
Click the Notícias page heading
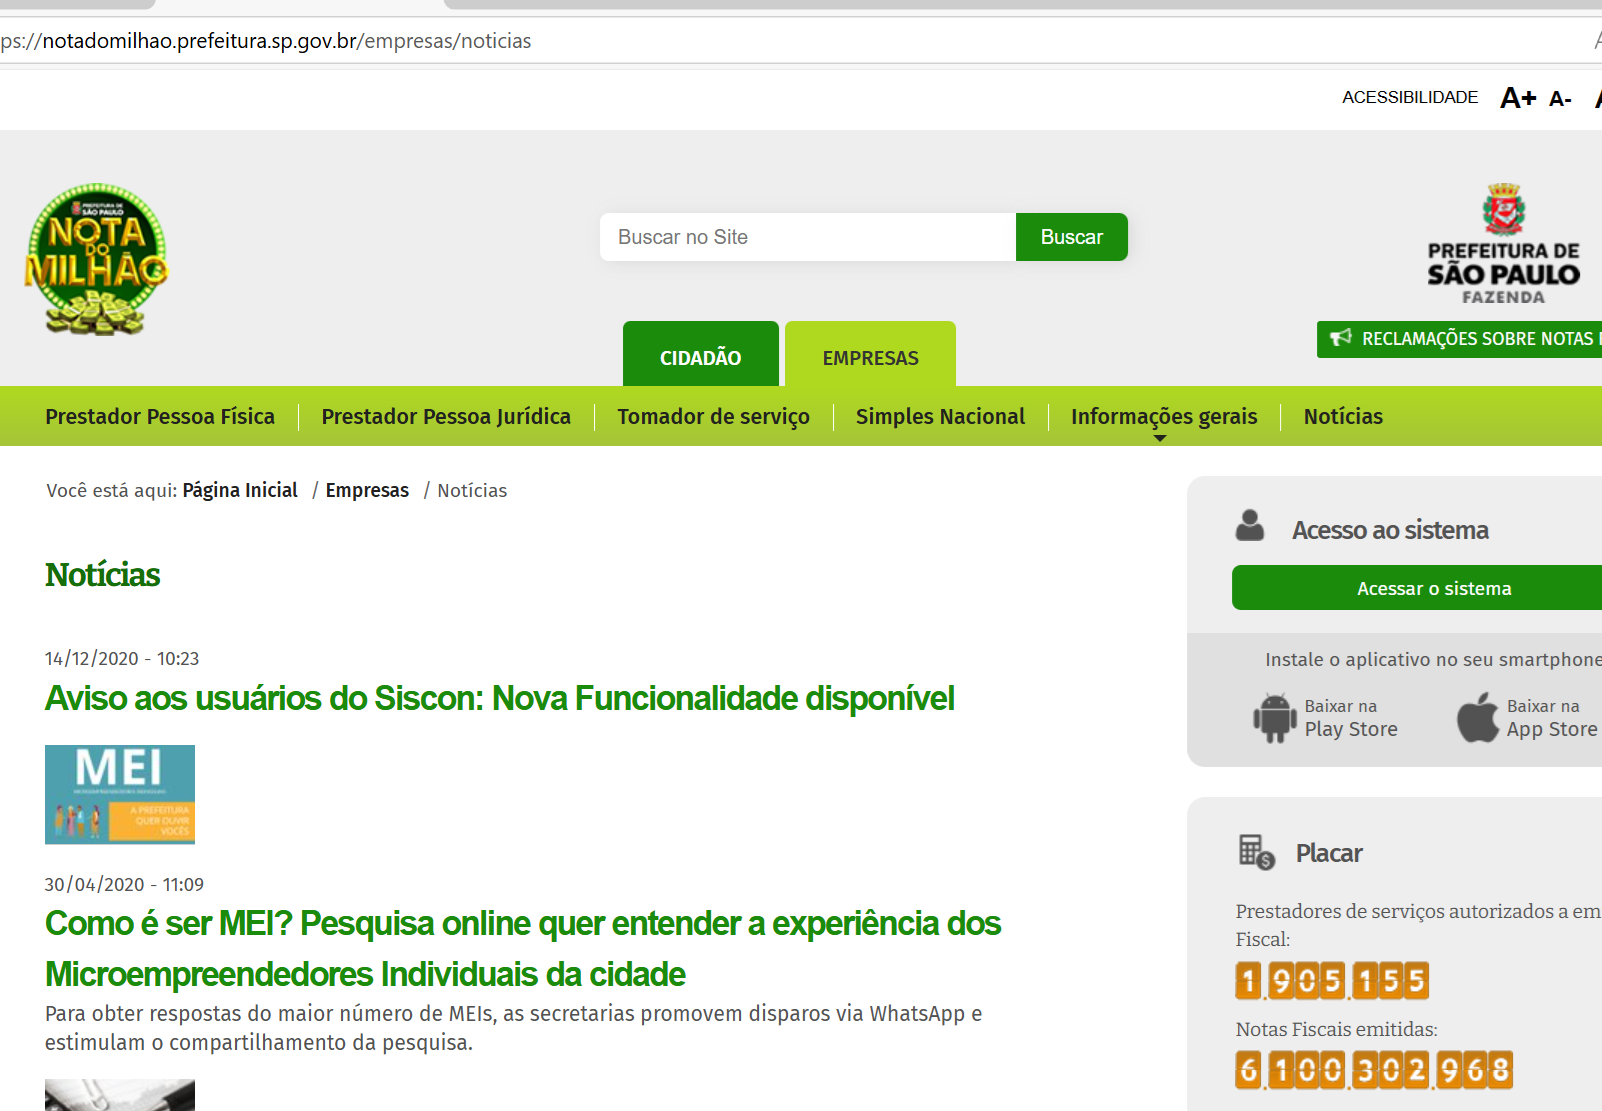point(102,575)
